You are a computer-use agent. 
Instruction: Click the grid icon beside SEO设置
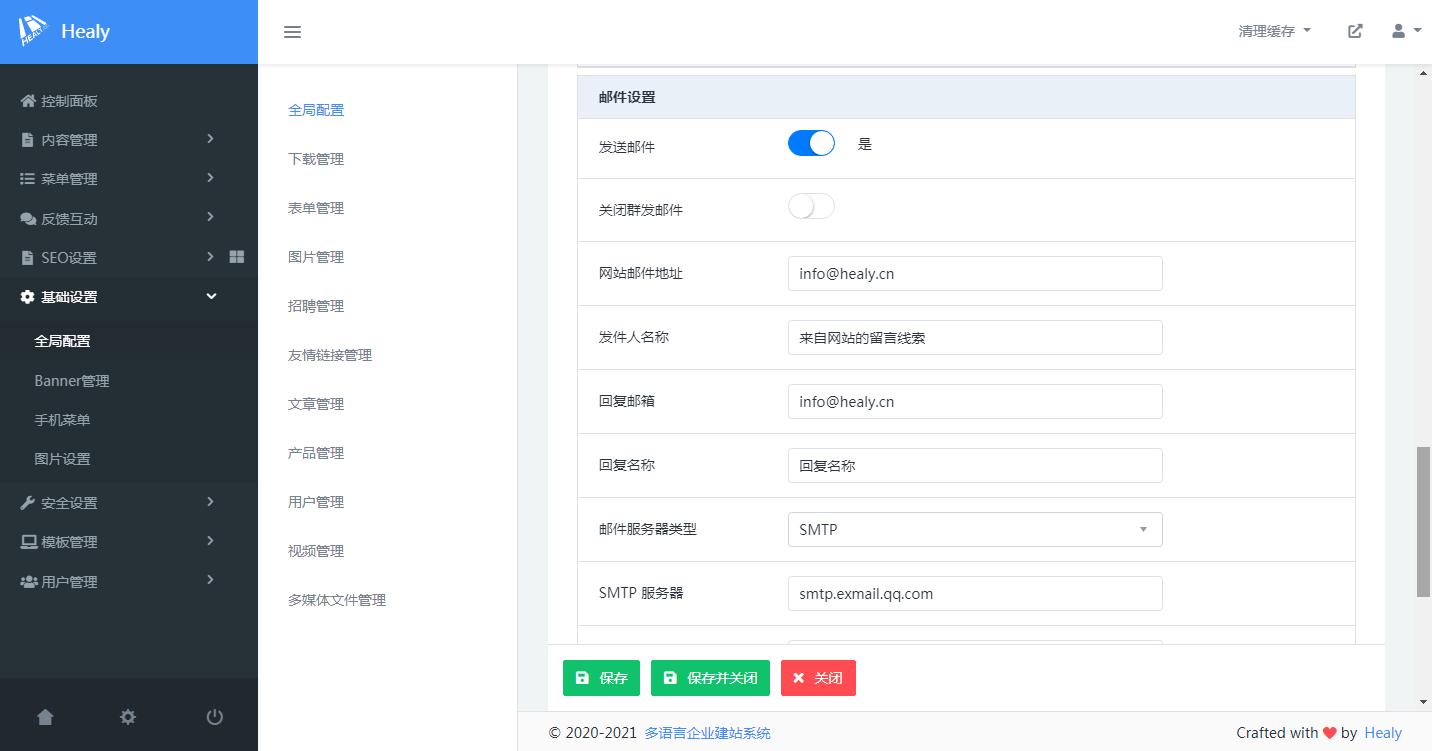pyautogui.click(x=237, y=257)
